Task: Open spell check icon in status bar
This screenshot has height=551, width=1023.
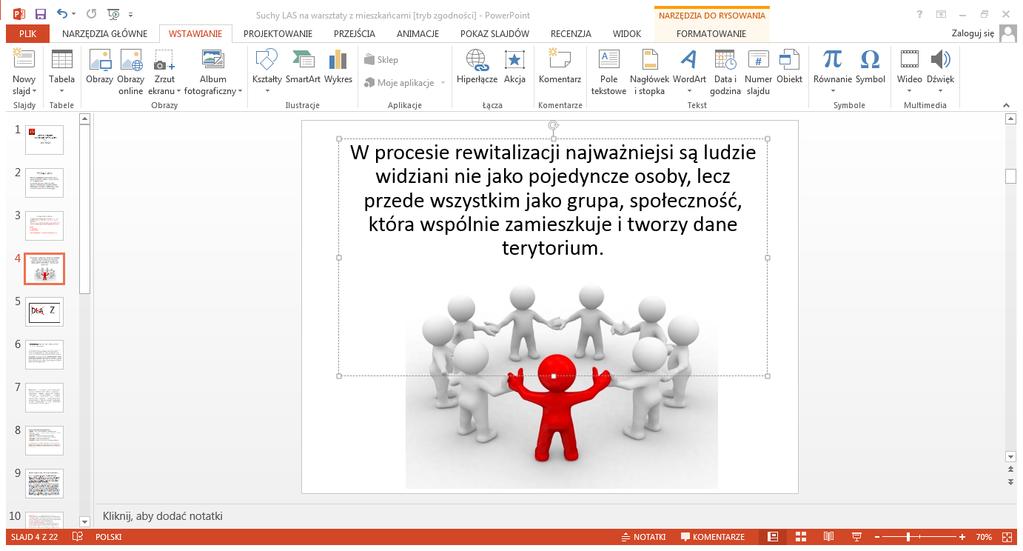Action: pyautogui.click(x=77, y=537)
